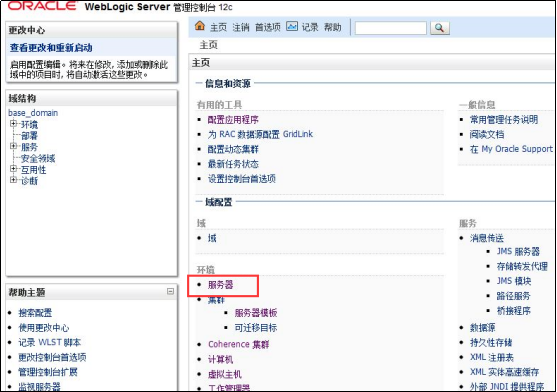Click the 域 link under 域配置
This screenshot has height=392, width=557.
212,238
